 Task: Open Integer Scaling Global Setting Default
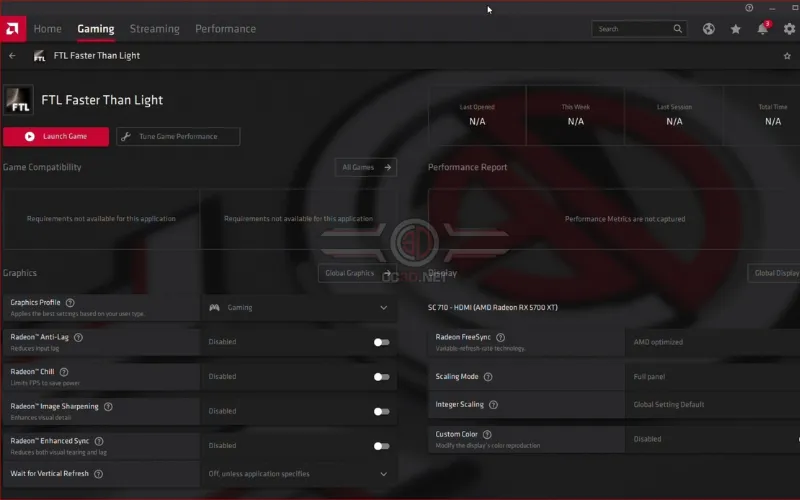pyautogui.click(x=712, y=405)
